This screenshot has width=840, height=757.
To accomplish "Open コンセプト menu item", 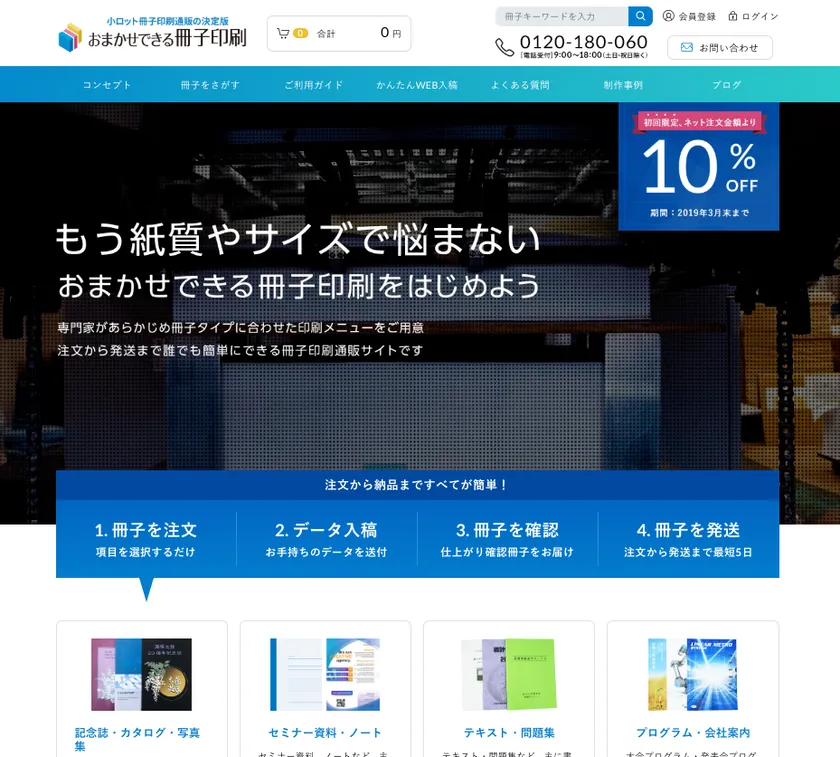I will point(107,85).
